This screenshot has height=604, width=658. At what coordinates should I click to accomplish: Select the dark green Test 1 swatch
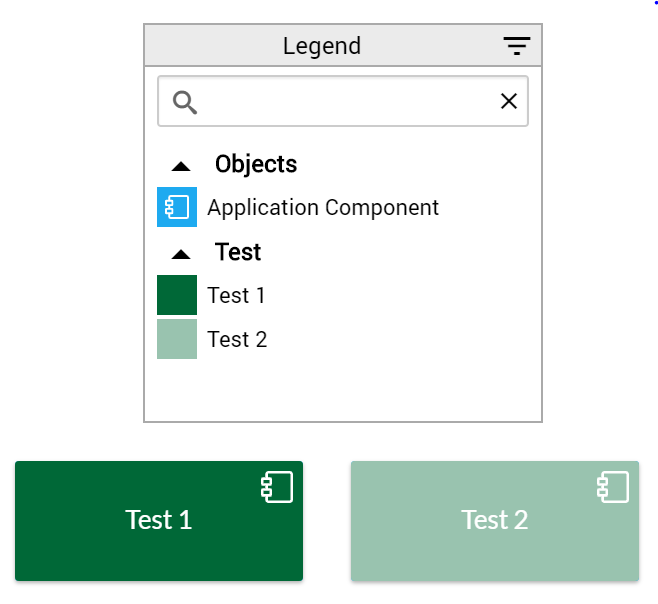click(x=177, y=295)
